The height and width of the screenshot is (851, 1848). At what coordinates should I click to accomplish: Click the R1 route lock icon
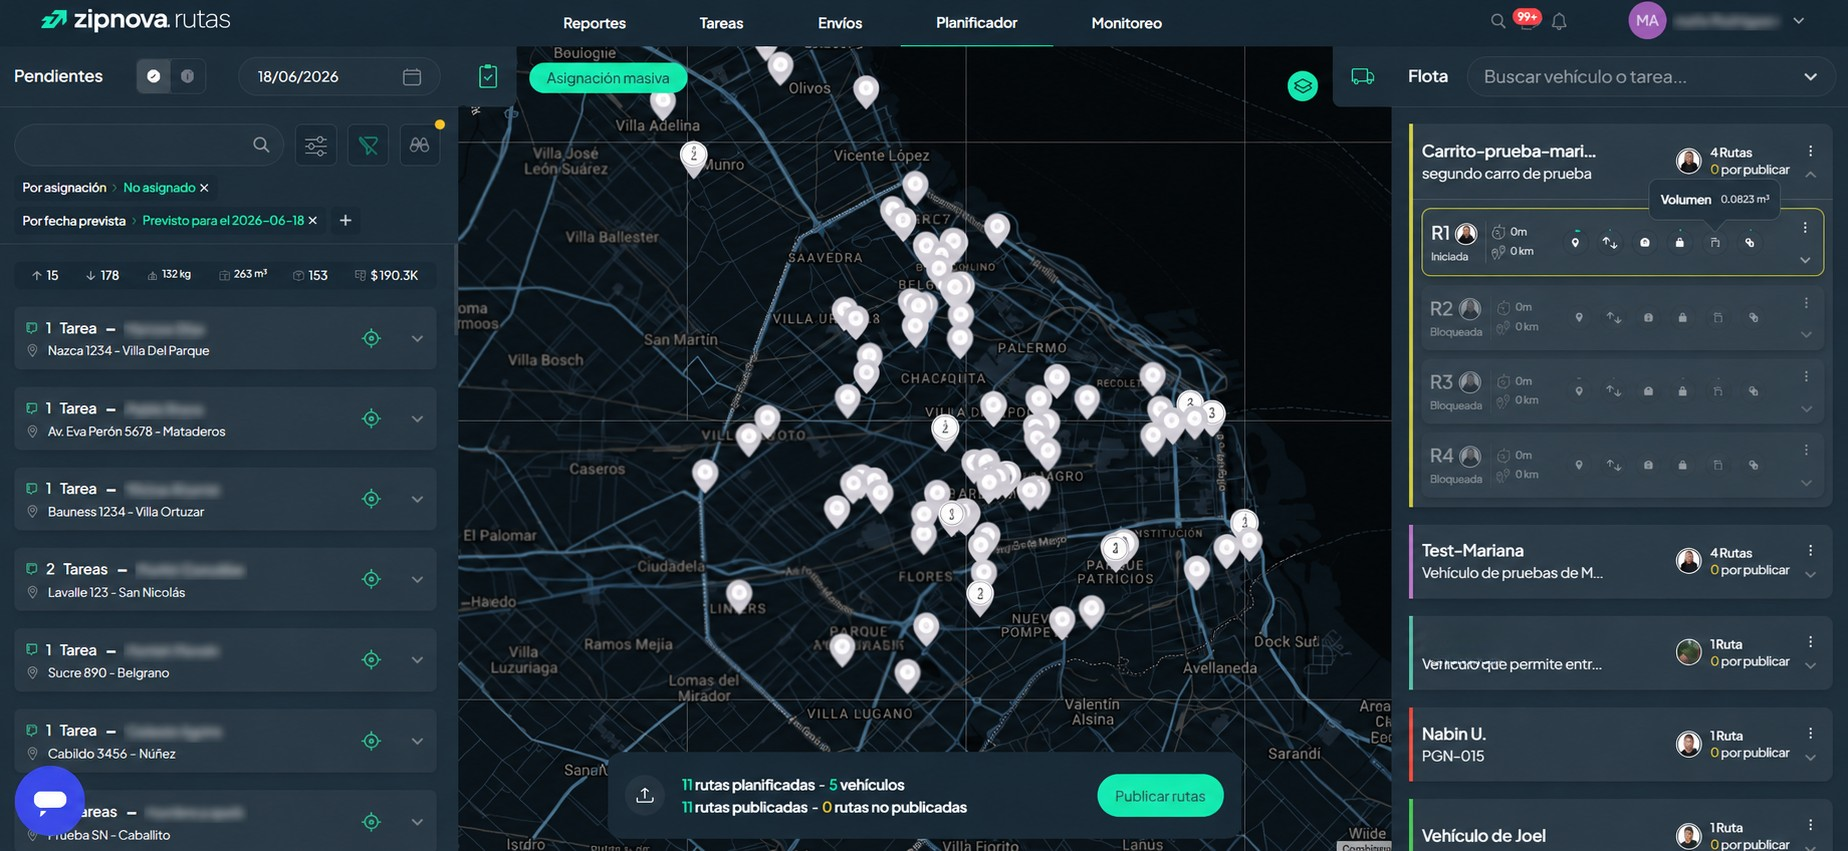tap(1680, 242)
